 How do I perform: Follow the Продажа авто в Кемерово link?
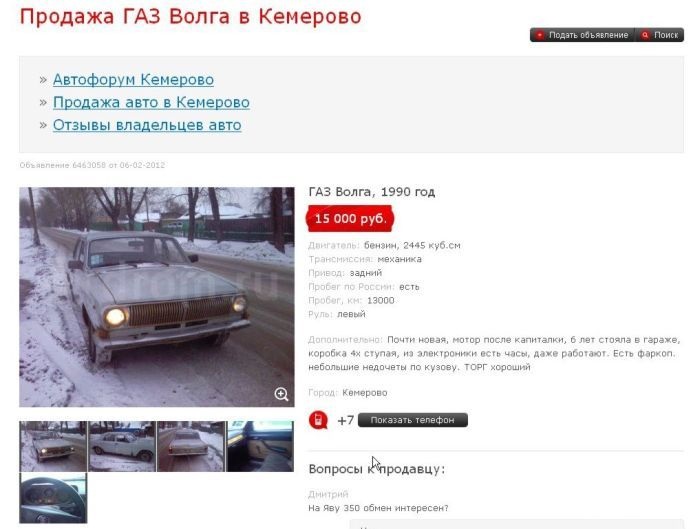click(151, 102)
